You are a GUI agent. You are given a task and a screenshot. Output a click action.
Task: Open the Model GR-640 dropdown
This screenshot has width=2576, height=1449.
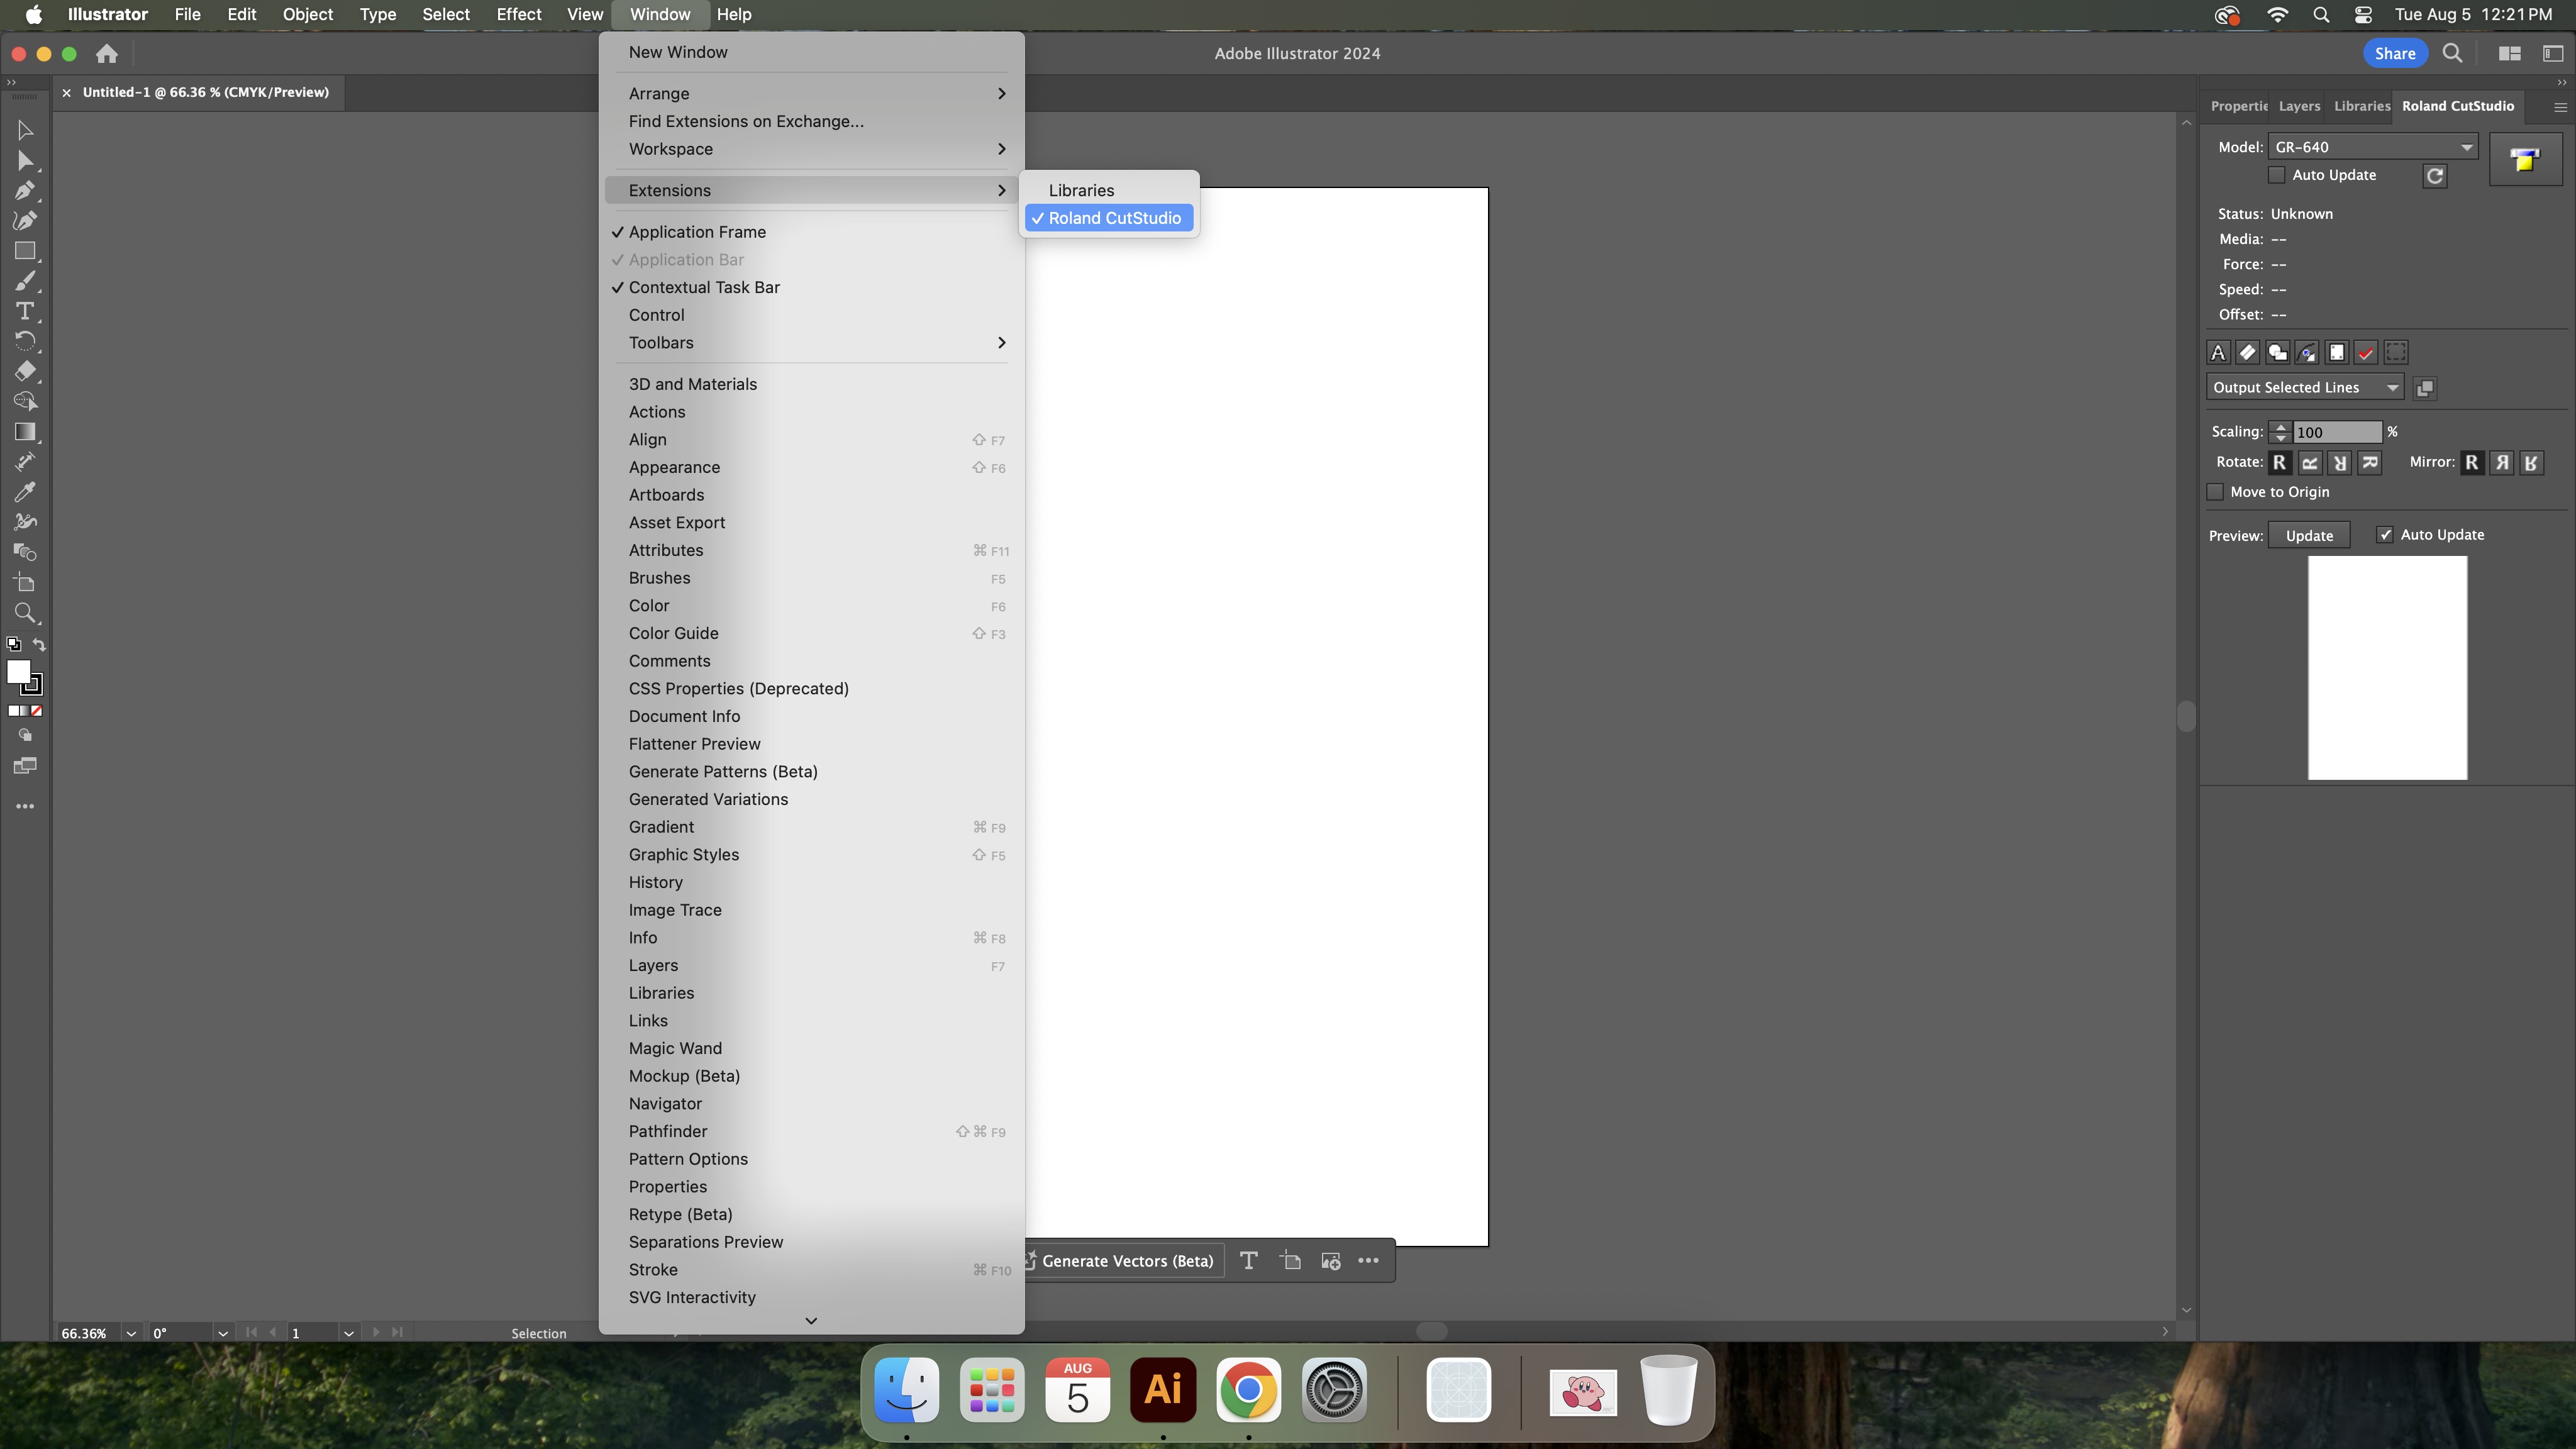2372,147
